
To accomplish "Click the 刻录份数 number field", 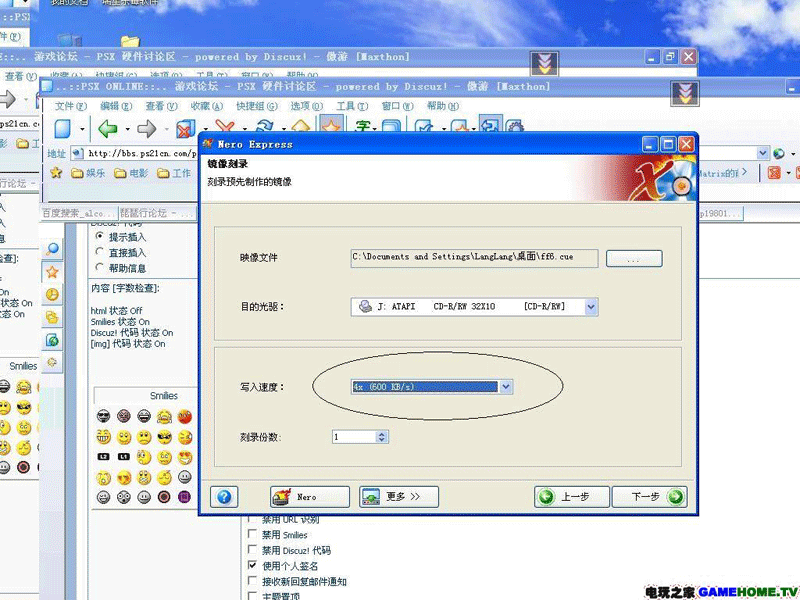I will (355, 437).
